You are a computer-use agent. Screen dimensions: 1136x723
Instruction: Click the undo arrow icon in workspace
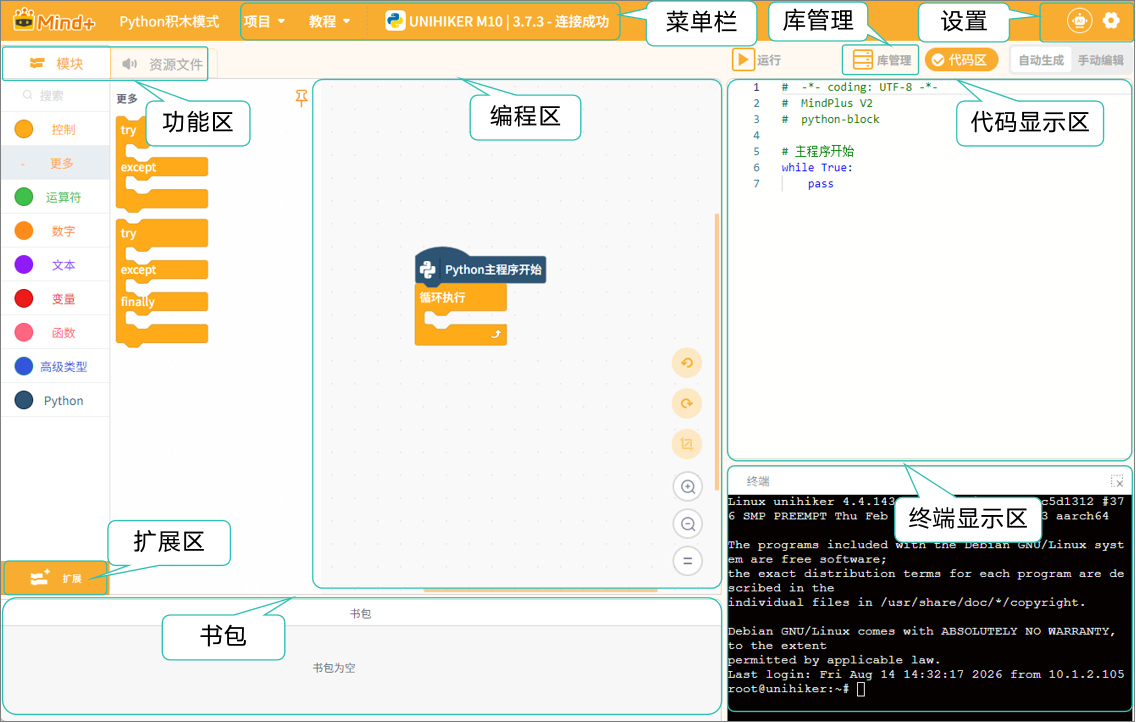[687, 363]
